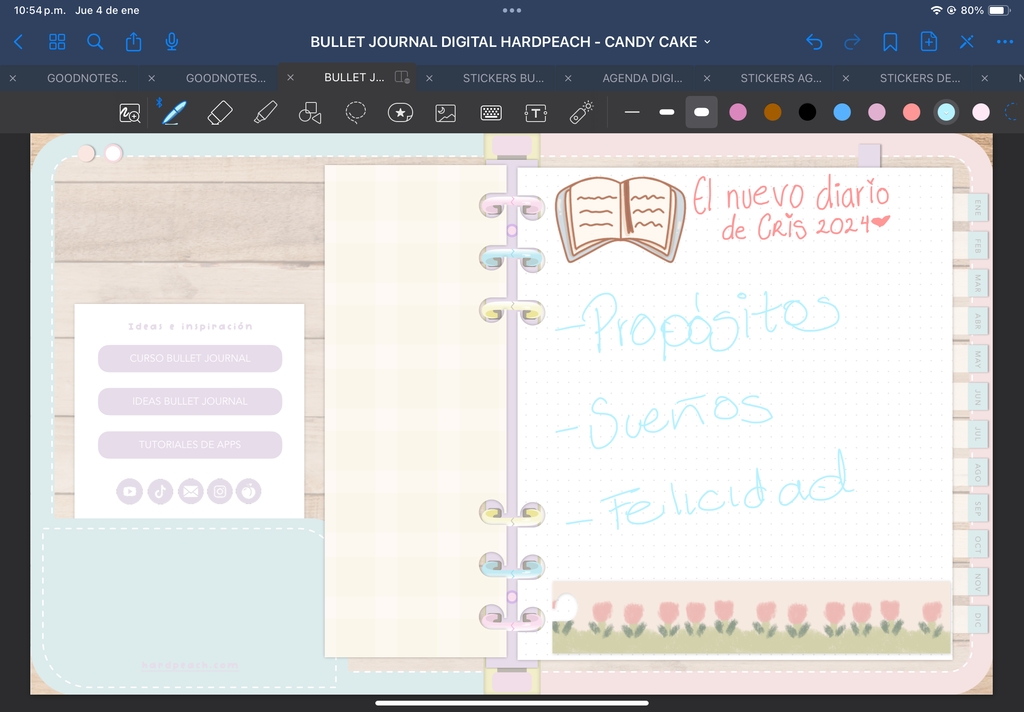This screenshot has width=1024, height=712.
Task: Open the Shapes tool
Action: tap(310, 112)
